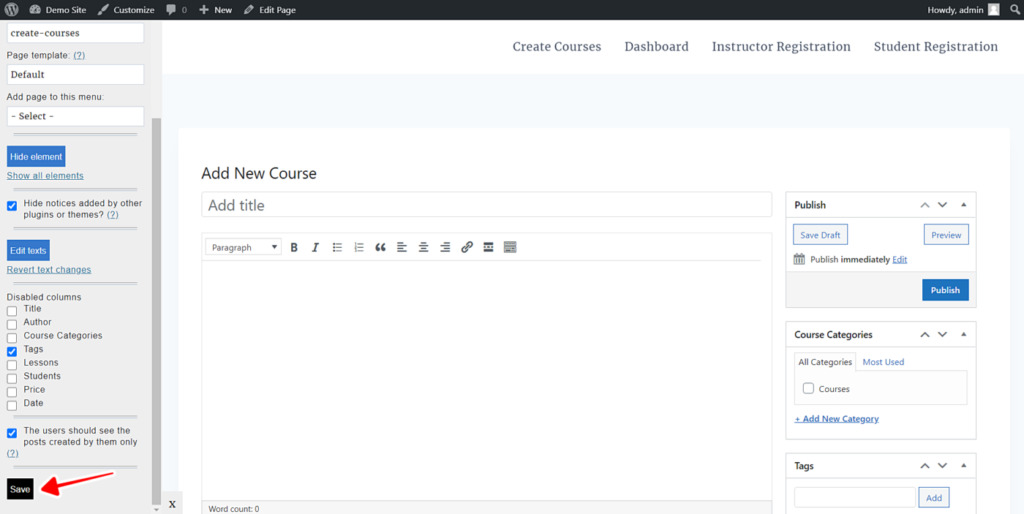Toggle bold formatting in editor toolbar
The height and width of the screenshot is (514, 1024).
[294, 248]
